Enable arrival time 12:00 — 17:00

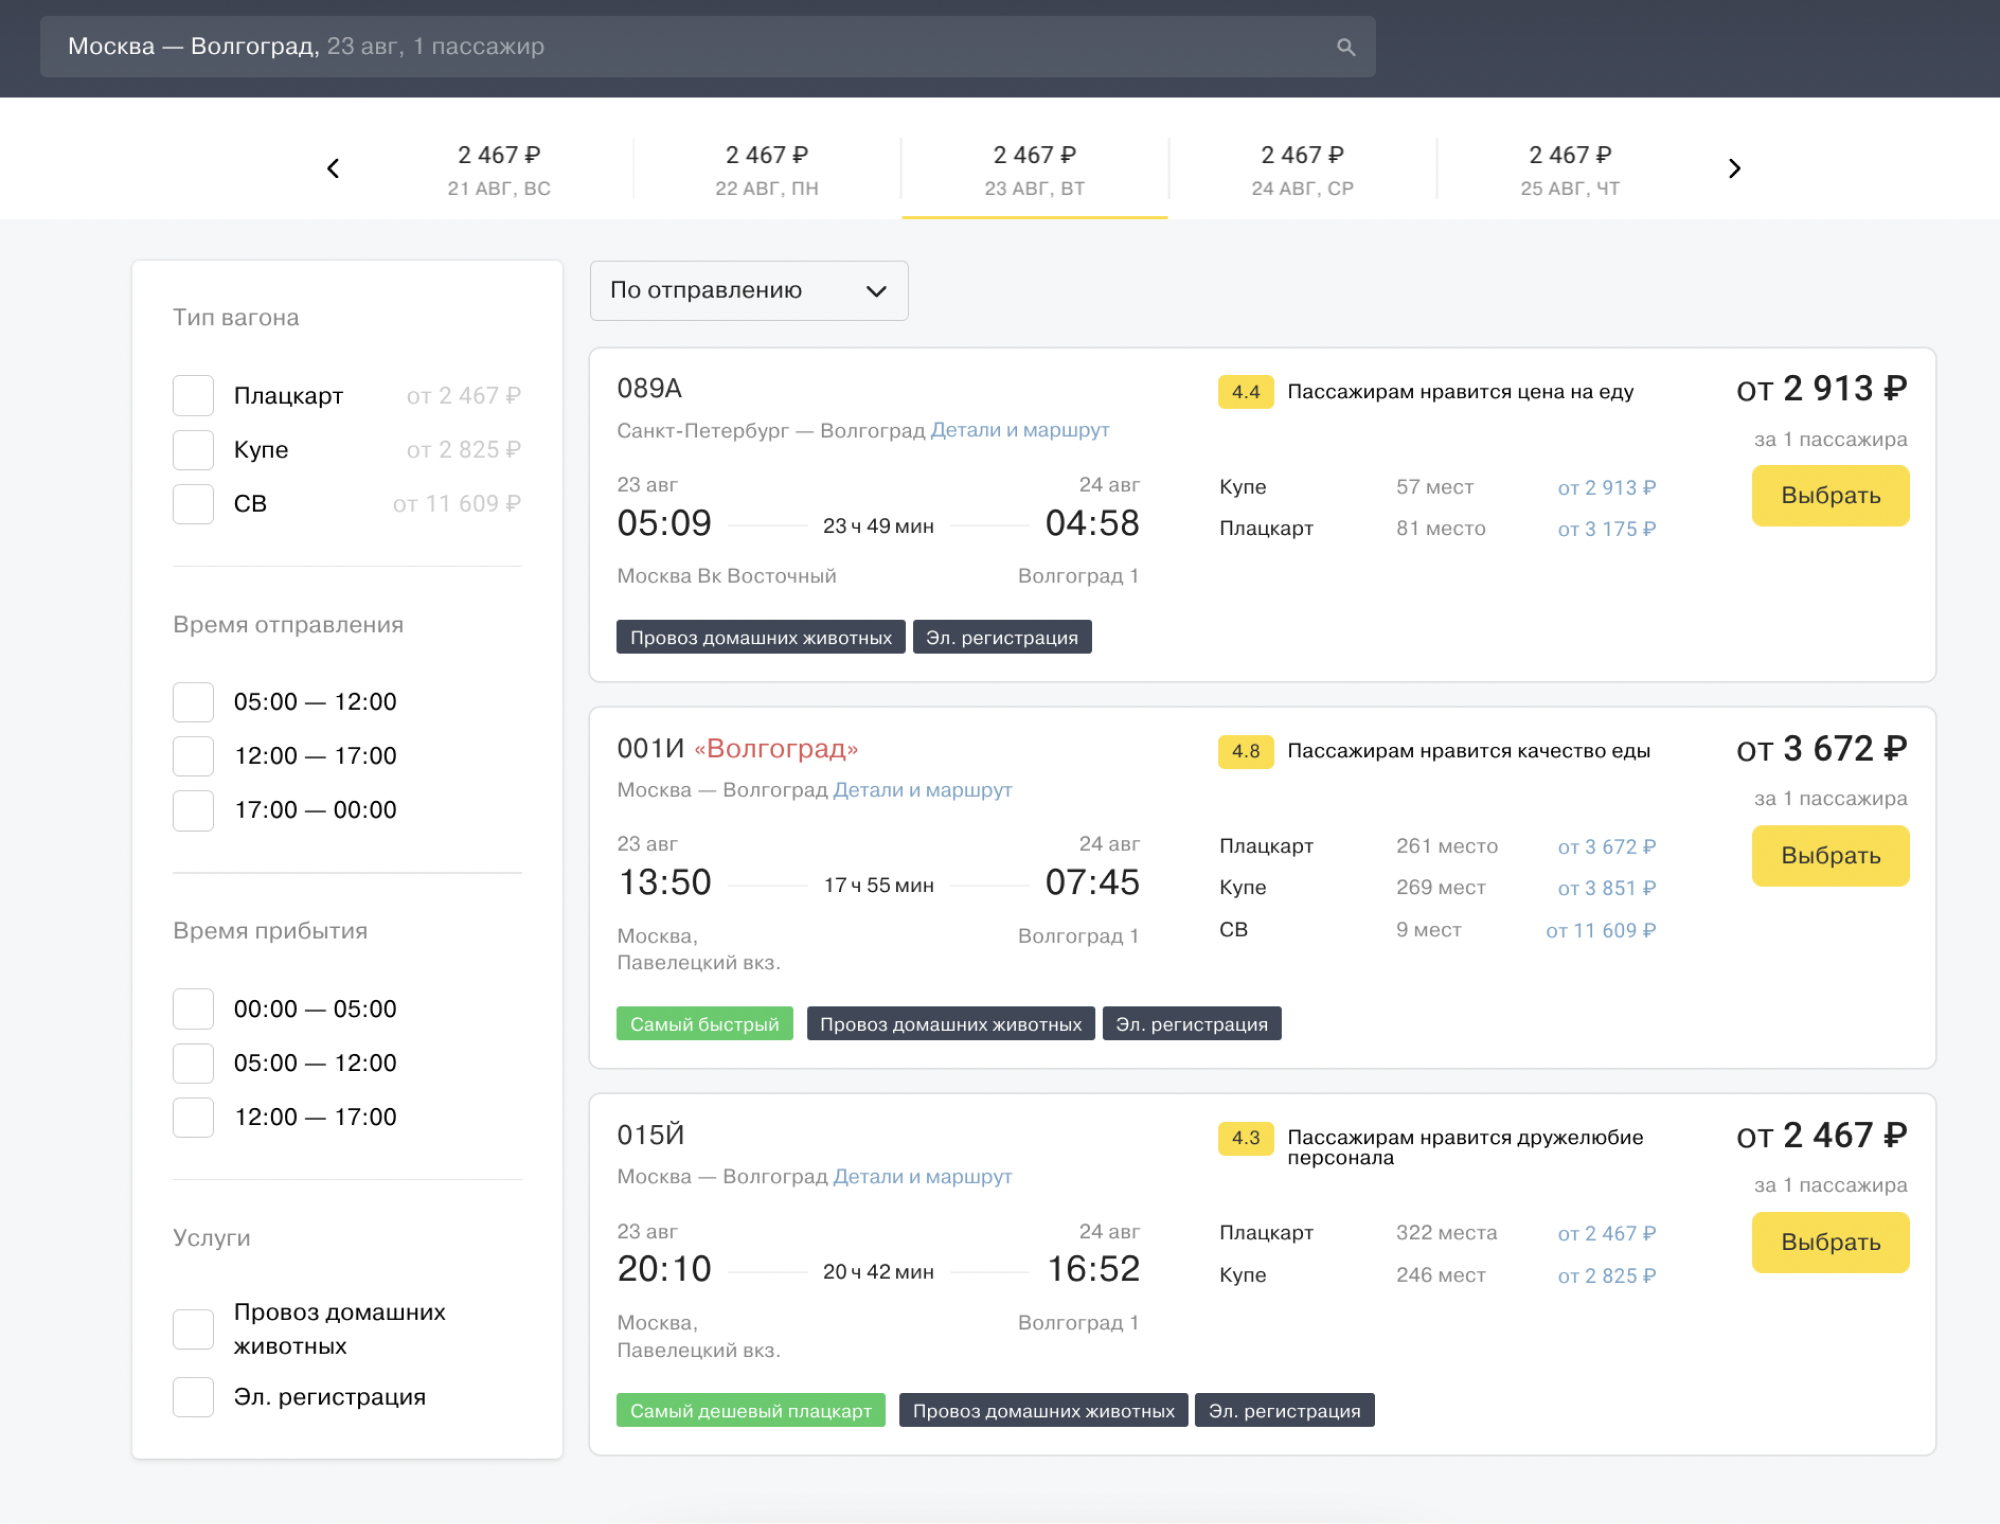[x=193, y=1116]
